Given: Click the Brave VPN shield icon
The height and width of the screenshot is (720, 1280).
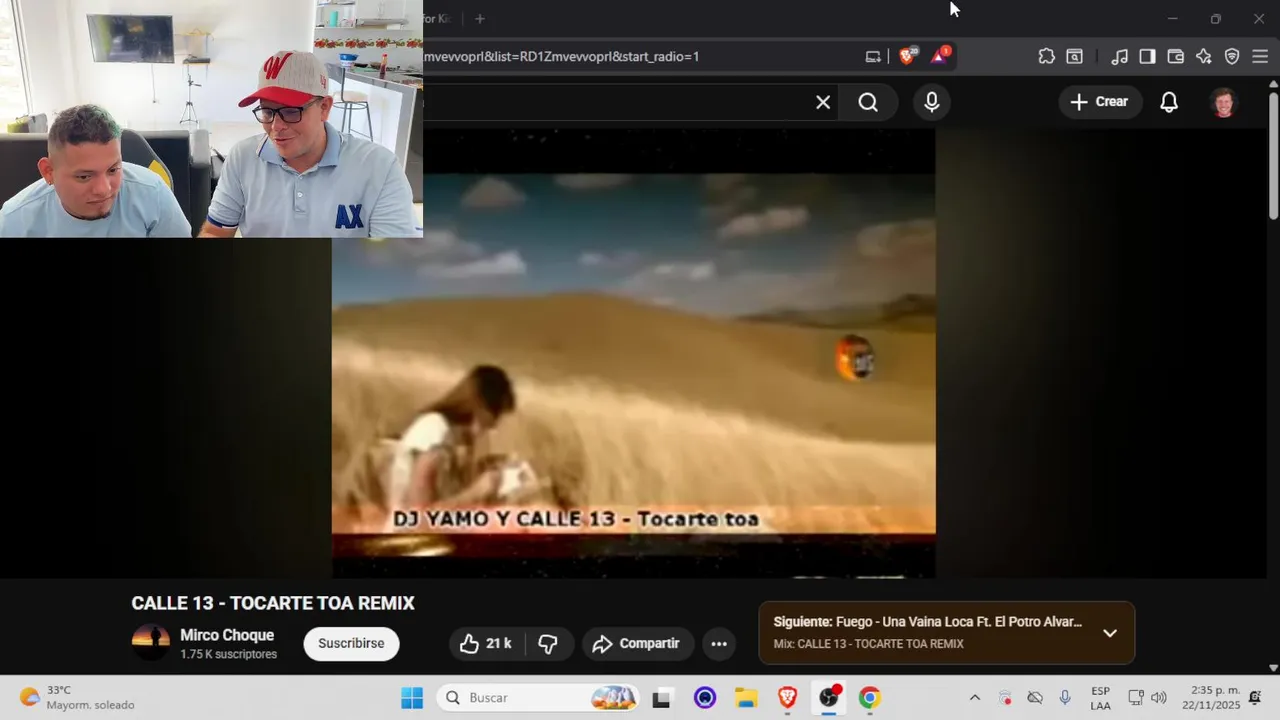Looking at the screenshot, I should pos(1232,56).
